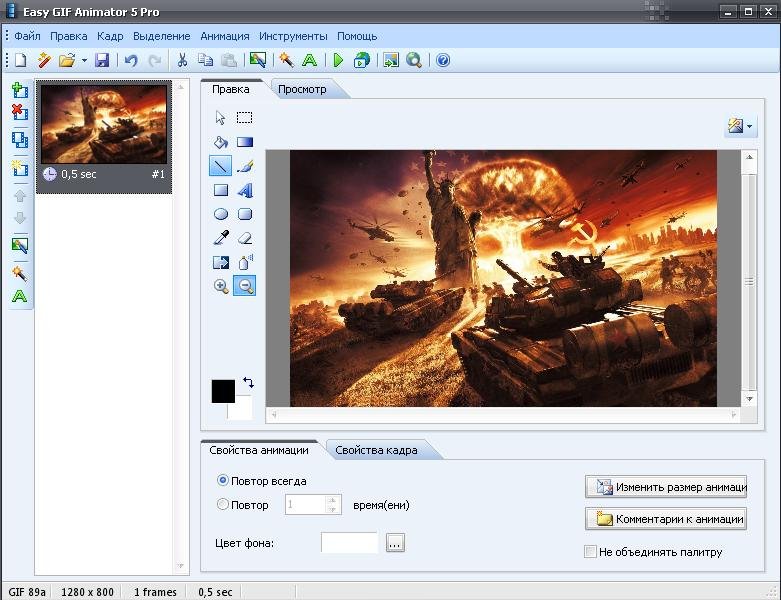Select the gradient fill tool
The height and width of the screenshot is (600, 781).
coord(245,142)
